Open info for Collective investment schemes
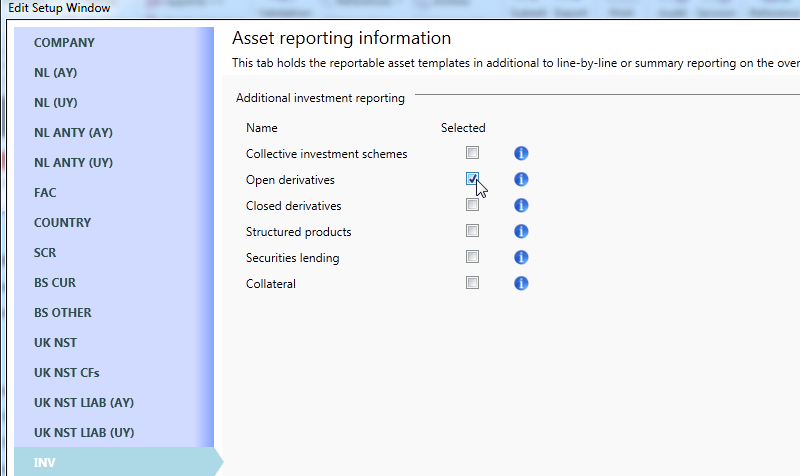This screenshot has width=800, height=476. pos(521,153)
